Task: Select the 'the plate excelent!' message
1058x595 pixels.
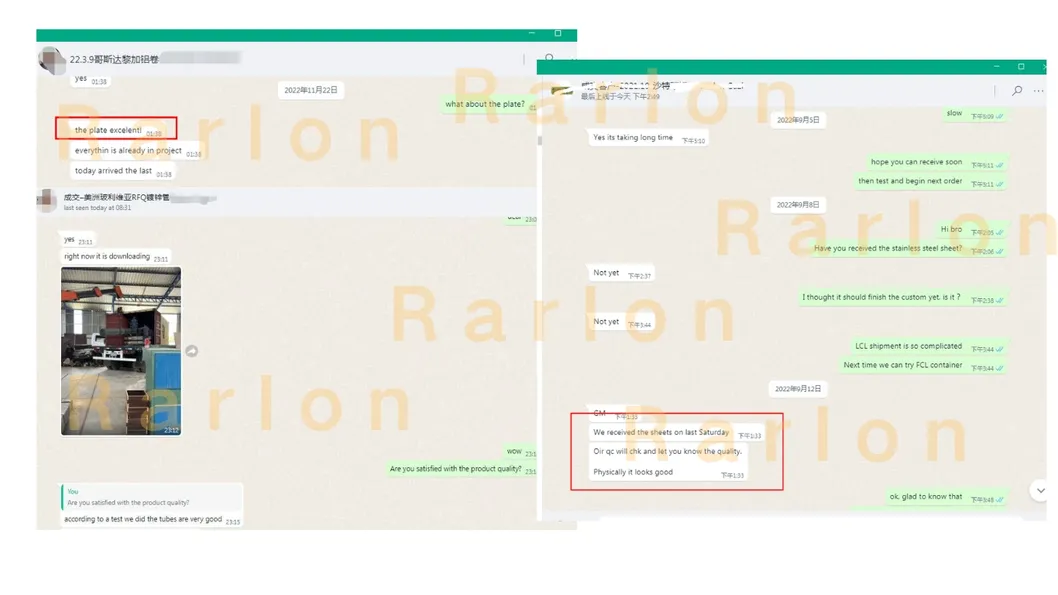Action: (x=108, y=130)
